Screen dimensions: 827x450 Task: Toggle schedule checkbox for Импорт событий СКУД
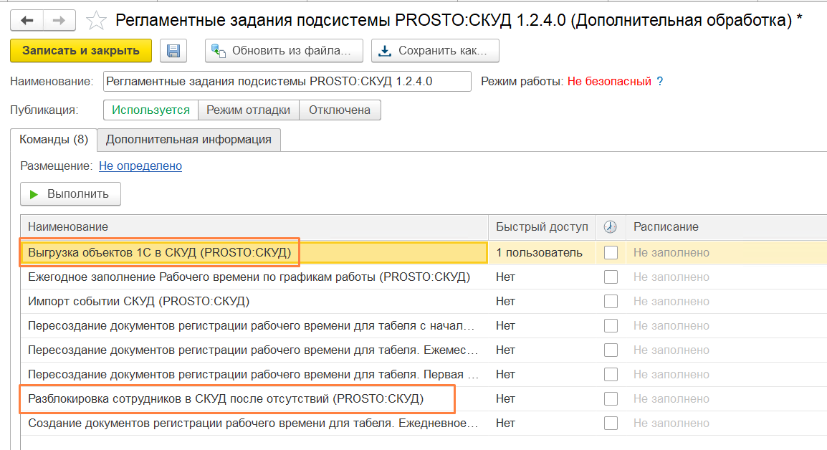point(611,301)
